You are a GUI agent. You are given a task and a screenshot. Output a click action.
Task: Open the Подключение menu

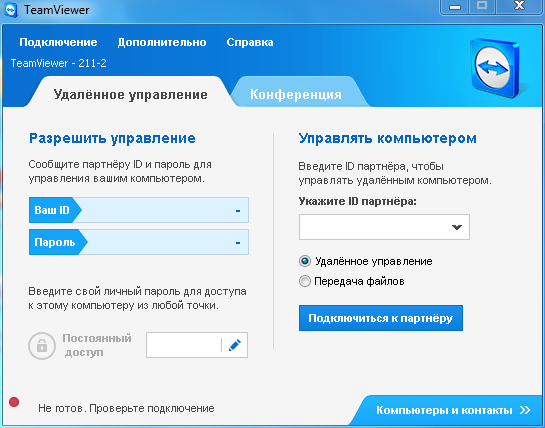pos(58,42)
